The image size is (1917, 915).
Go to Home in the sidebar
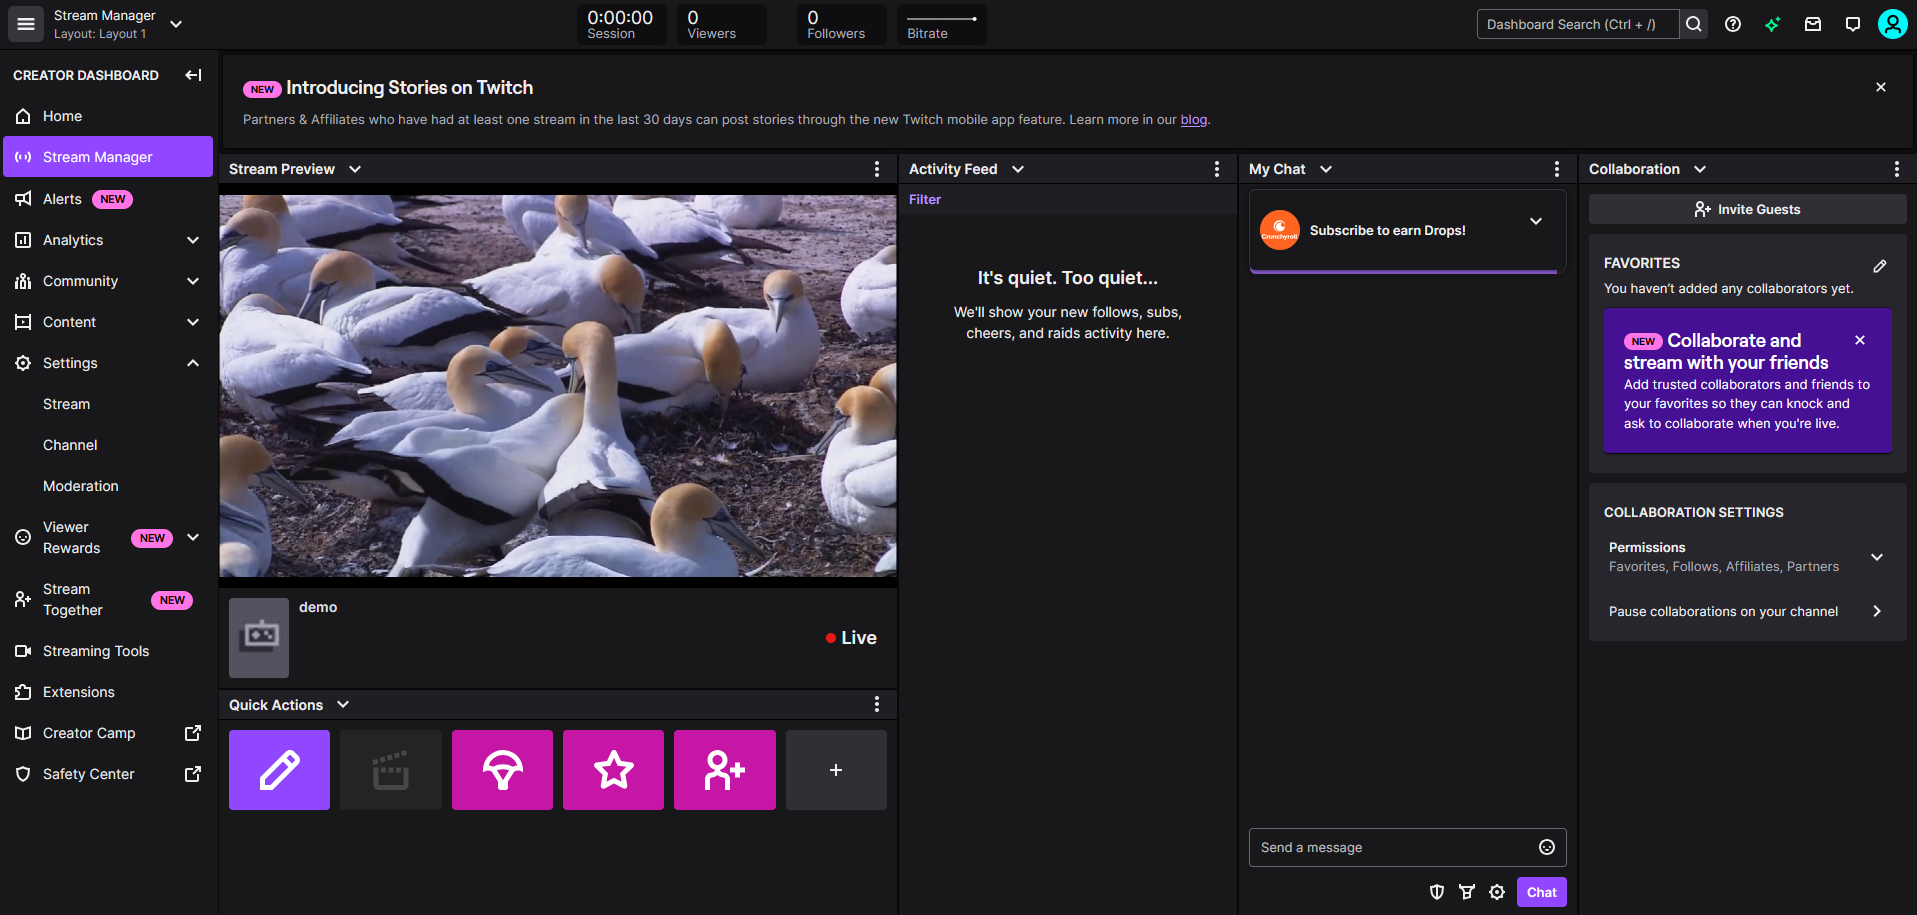(x=108, y=116)
